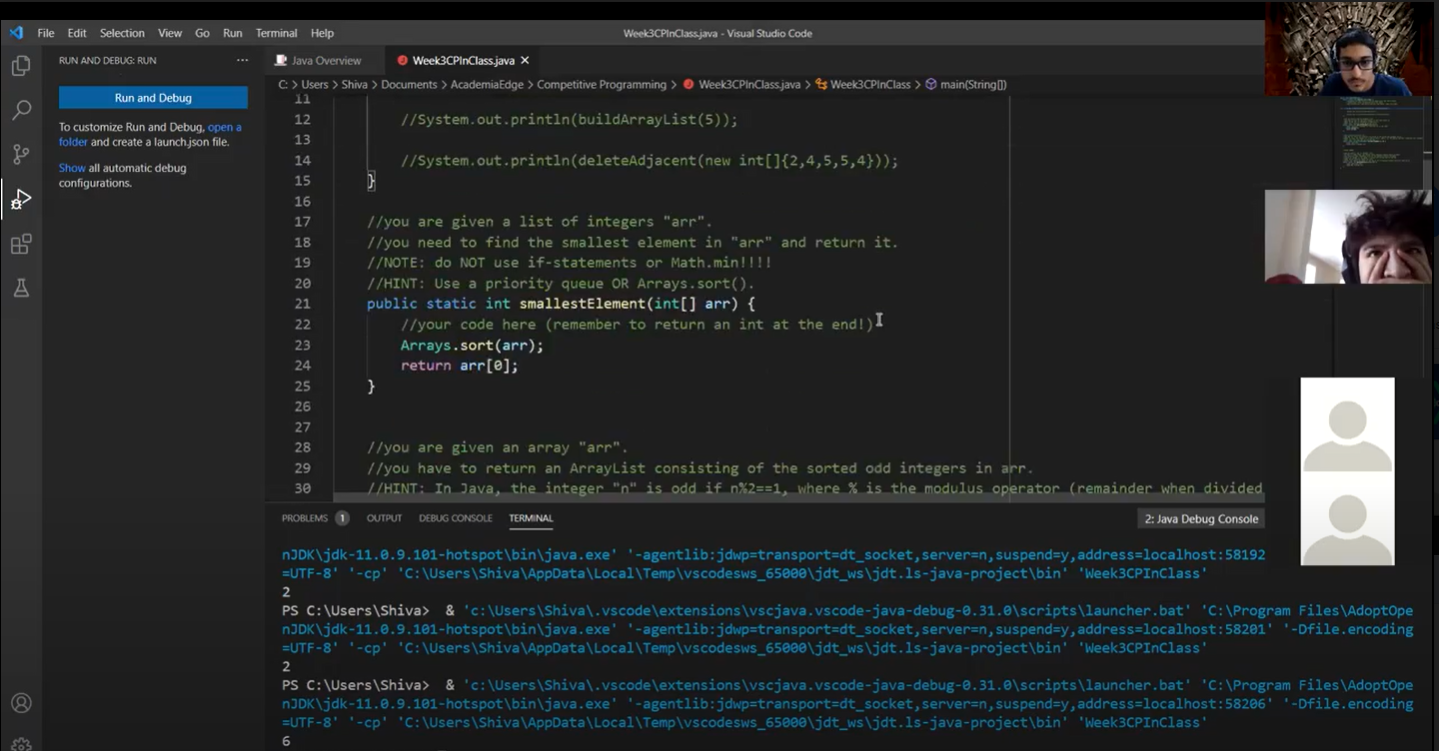Switch to the Debug Console tab
Screen dimensions: 1439x751
click(x=455, y=518)
